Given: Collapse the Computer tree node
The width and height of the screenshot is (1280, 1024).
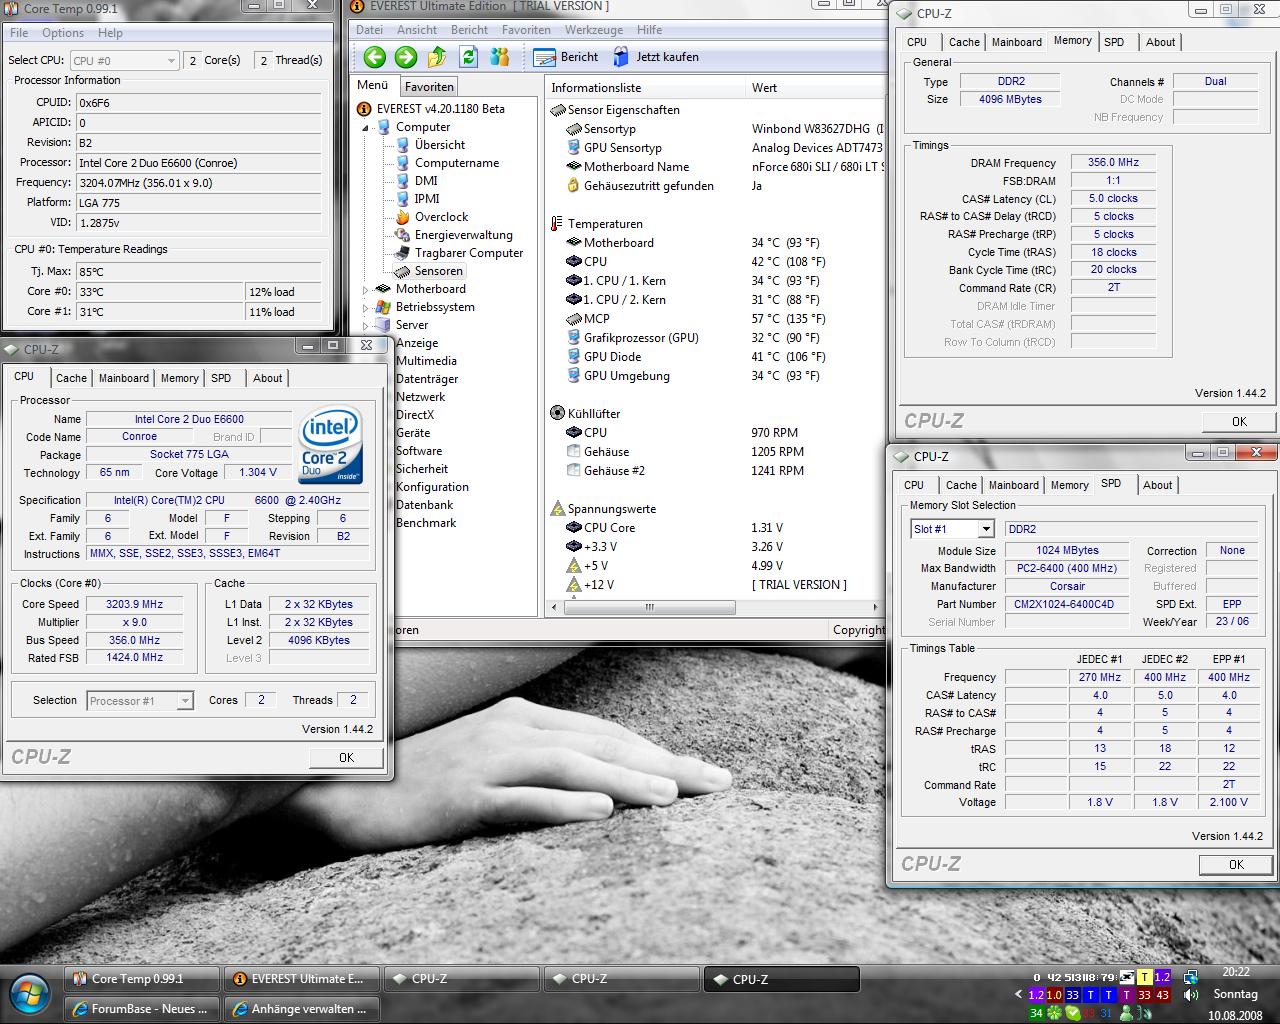Looking at the screenshot, I should click(x=366, y=128).
